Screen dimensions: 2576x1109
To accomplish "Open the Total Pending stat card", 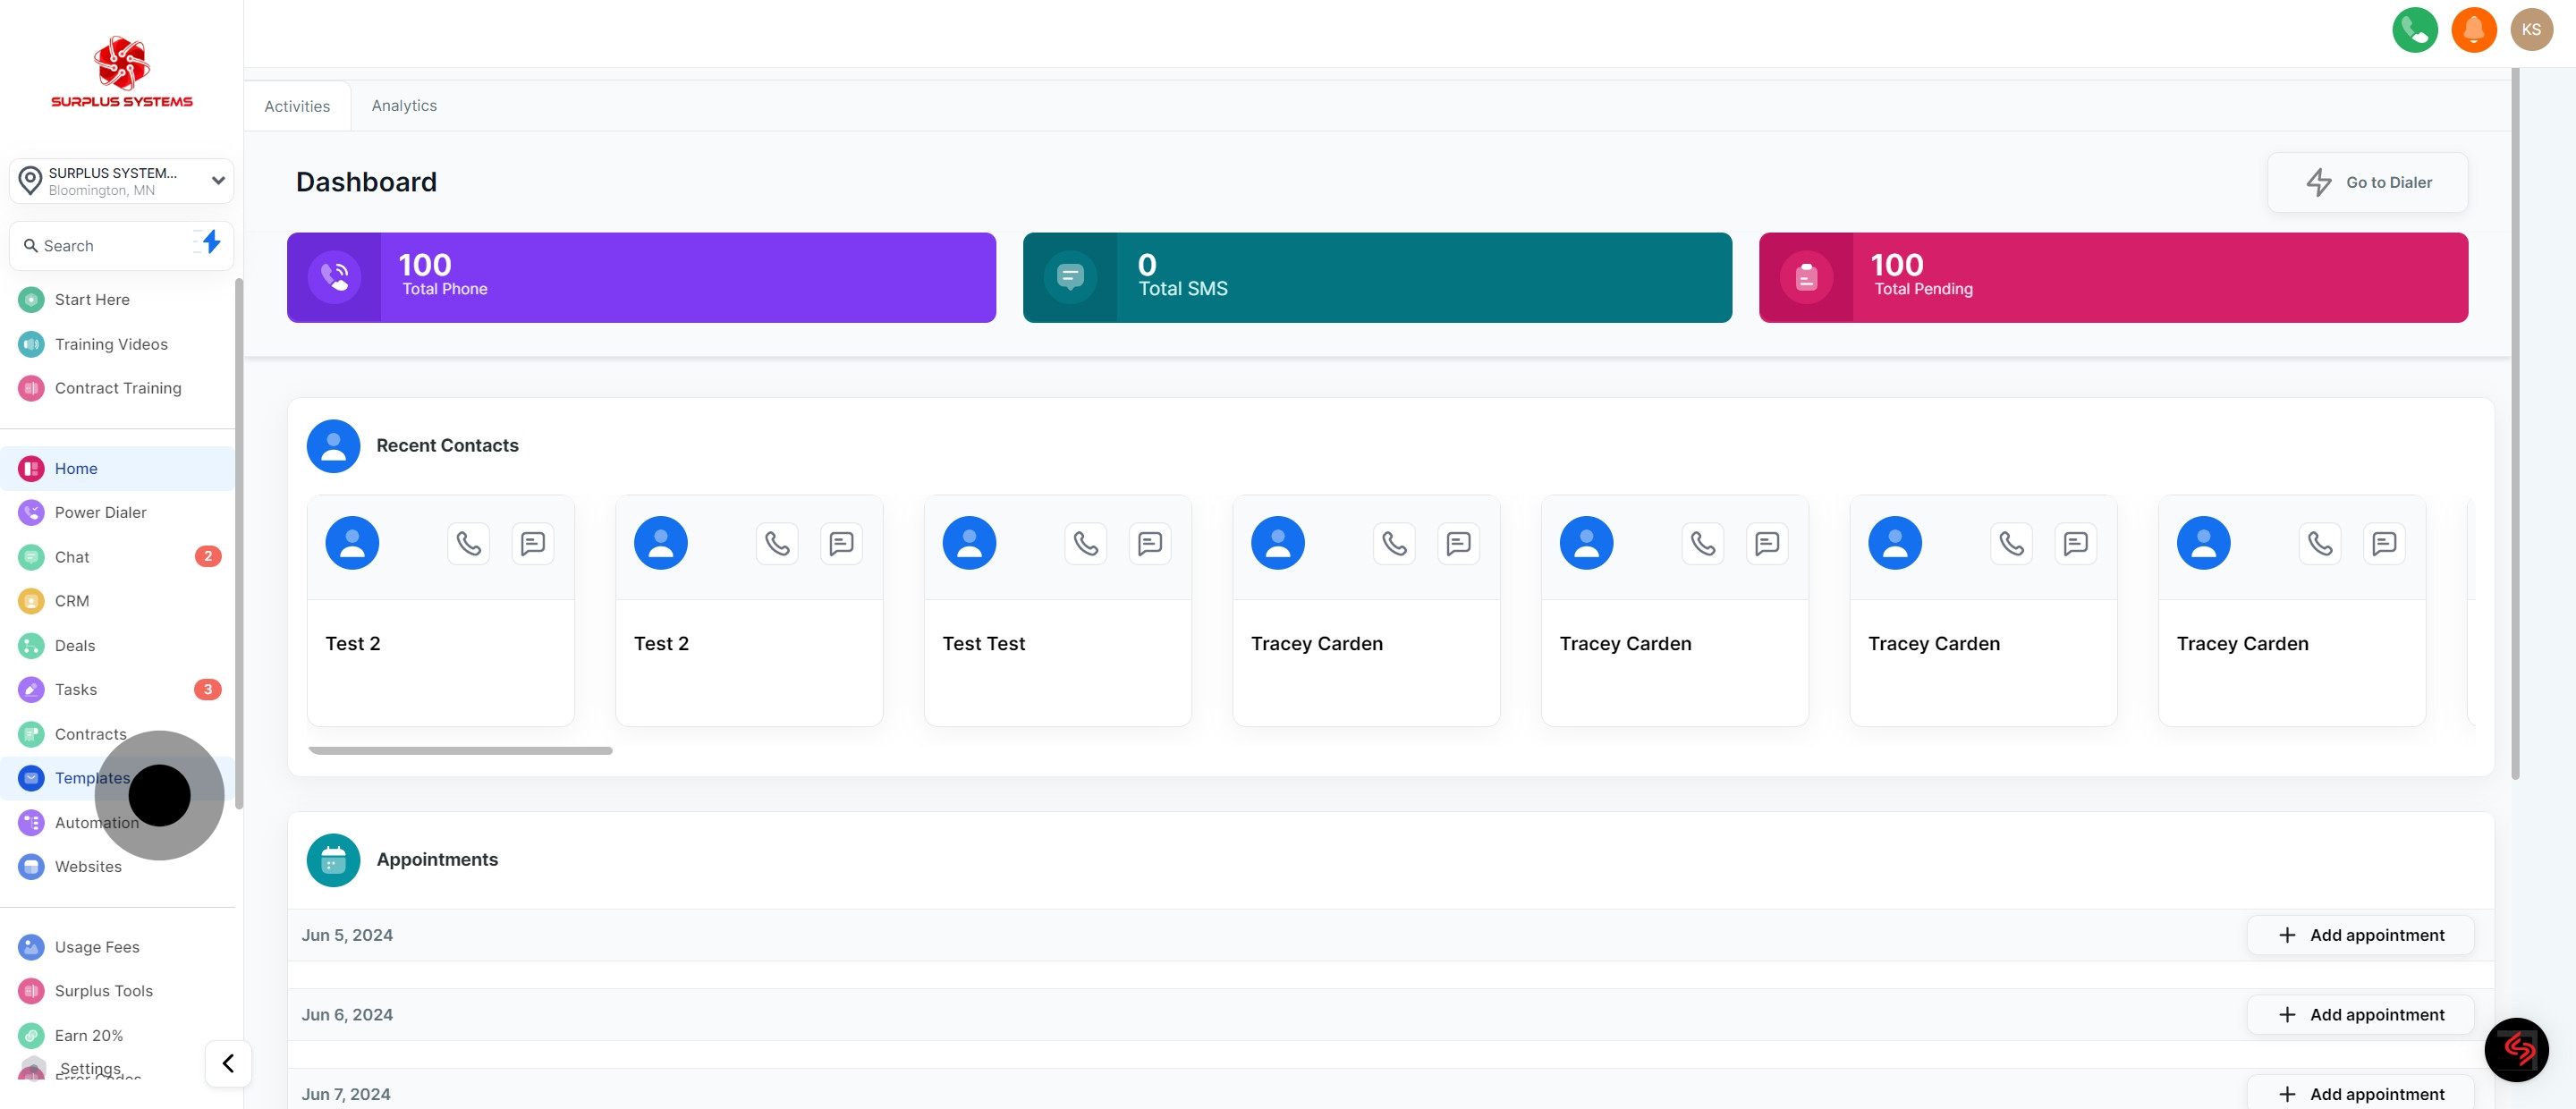I will coord(2112,278).
